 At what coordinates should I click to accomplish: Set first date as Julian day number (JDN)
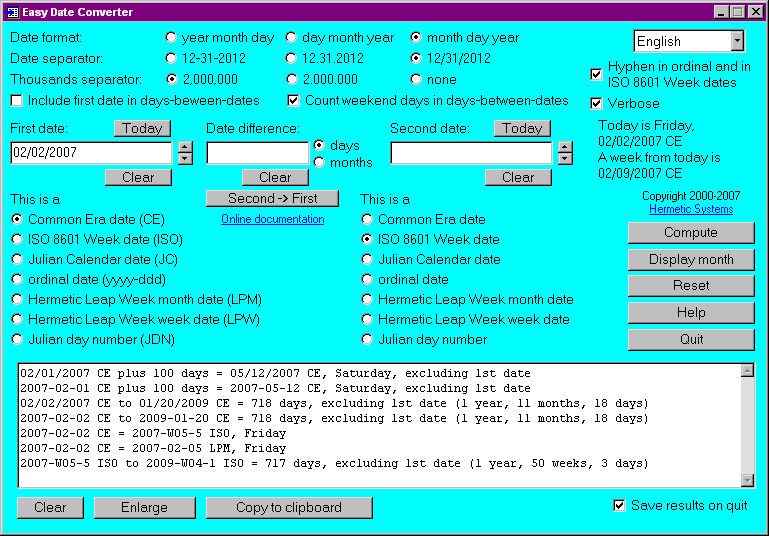point(17,339)
